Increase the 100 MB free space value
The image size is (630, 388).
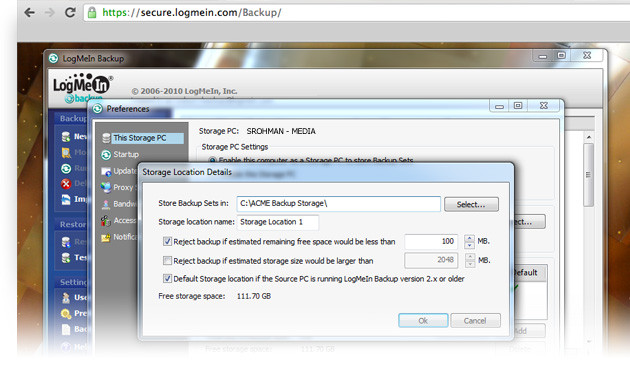(469, 238)
